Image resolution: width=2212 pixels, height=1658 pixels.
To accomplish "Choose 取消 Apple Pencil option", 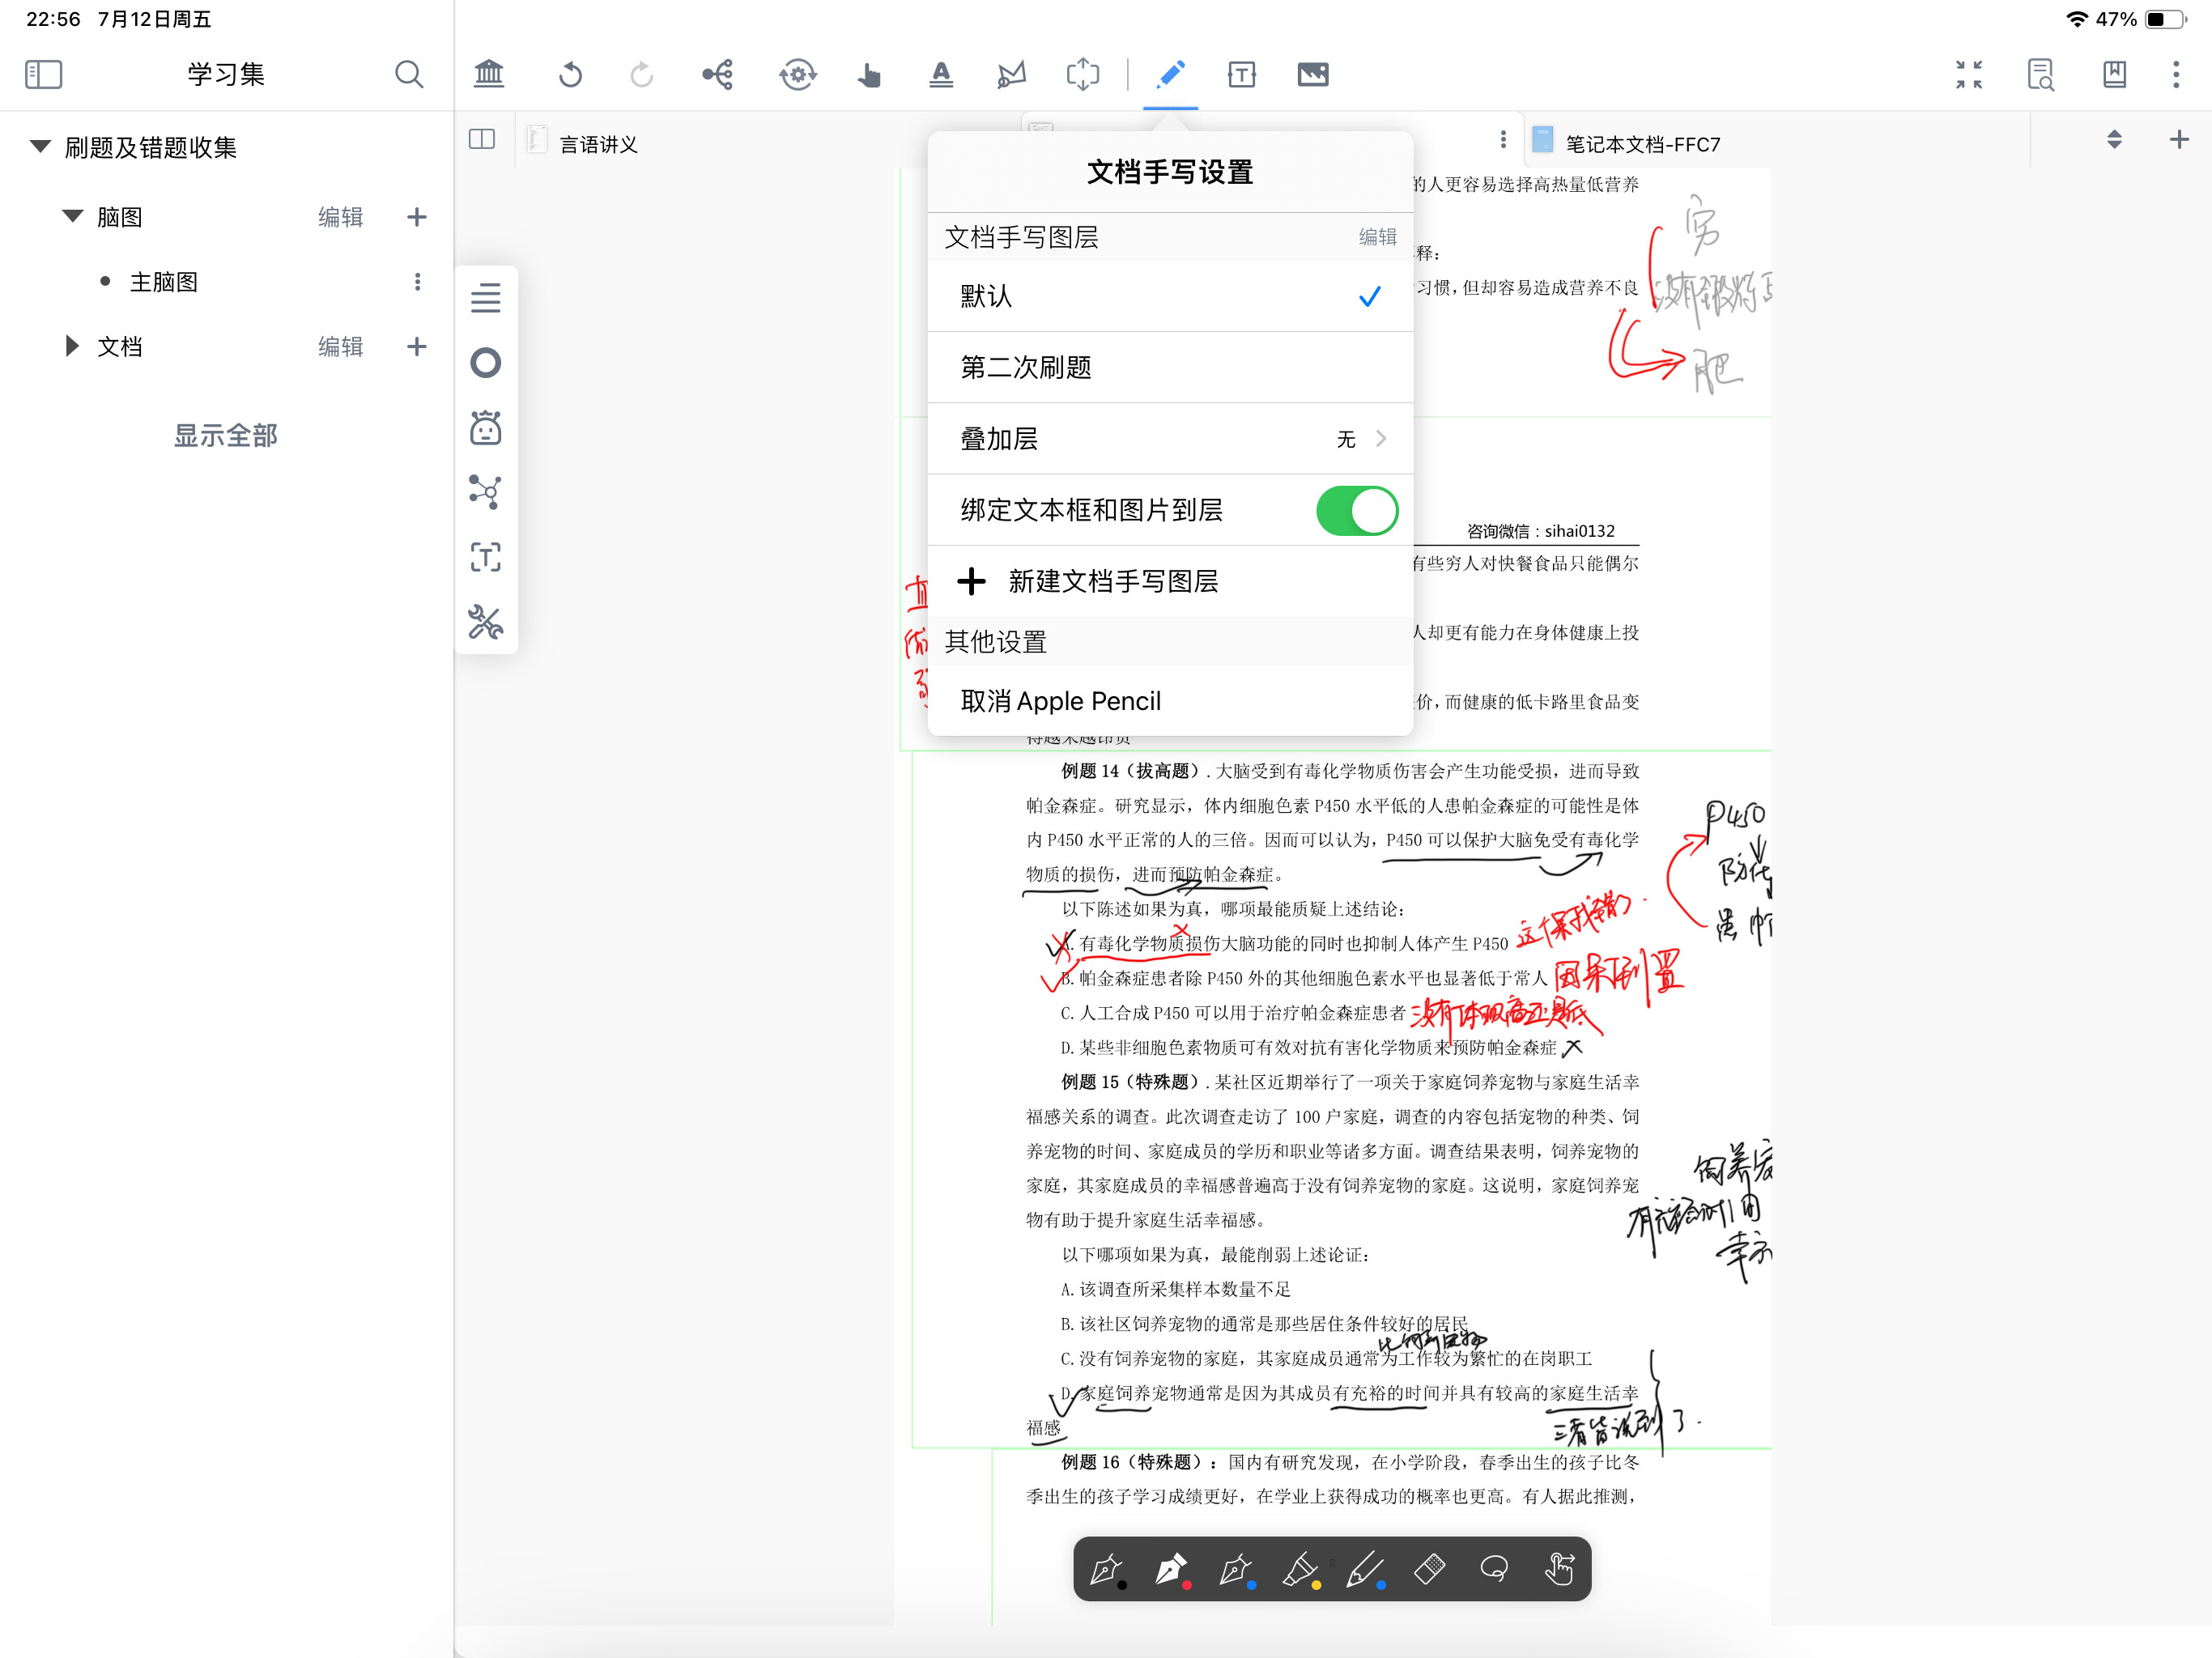I will pos(1170,701).
